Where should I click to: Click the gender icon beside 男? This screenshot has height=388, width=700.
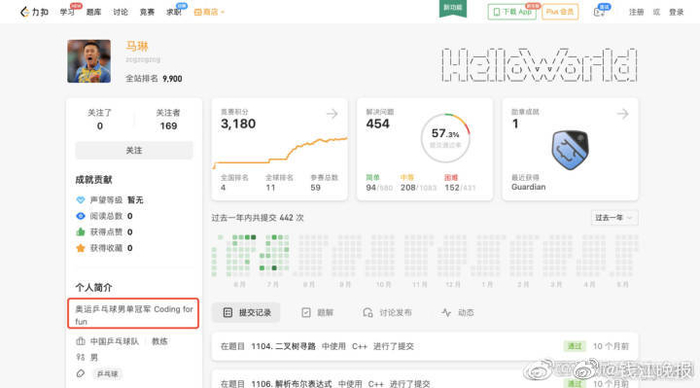80,357
